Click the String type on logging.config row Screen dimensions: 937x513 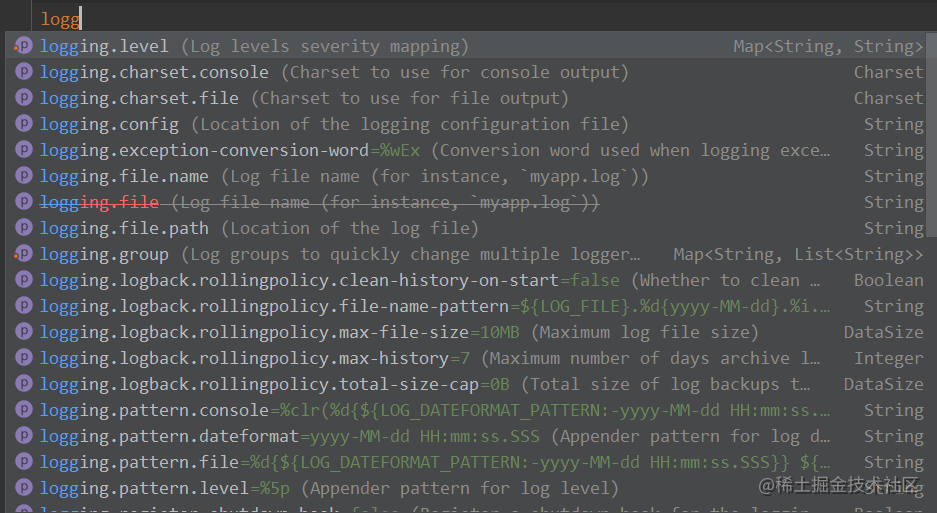click(x=894, y=124)
